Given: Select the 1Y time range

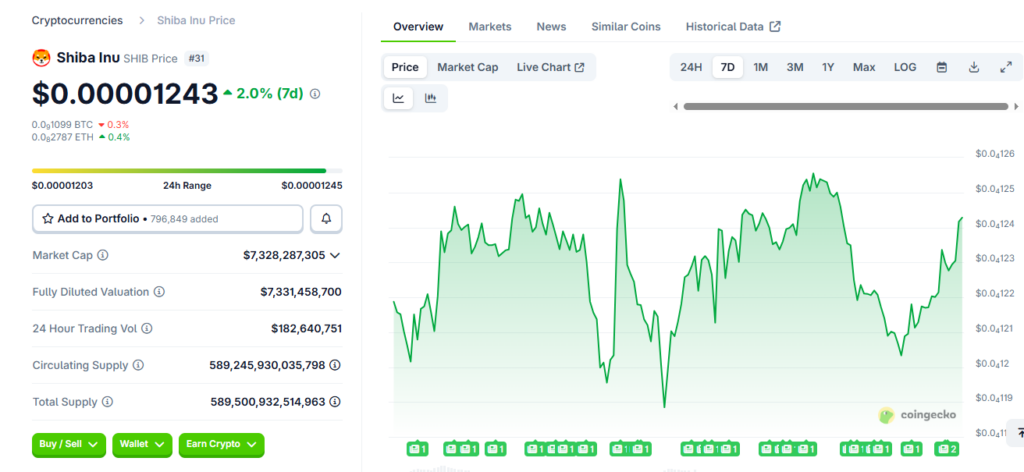Looking at the screenshot, I should click(x=828, y=67).
